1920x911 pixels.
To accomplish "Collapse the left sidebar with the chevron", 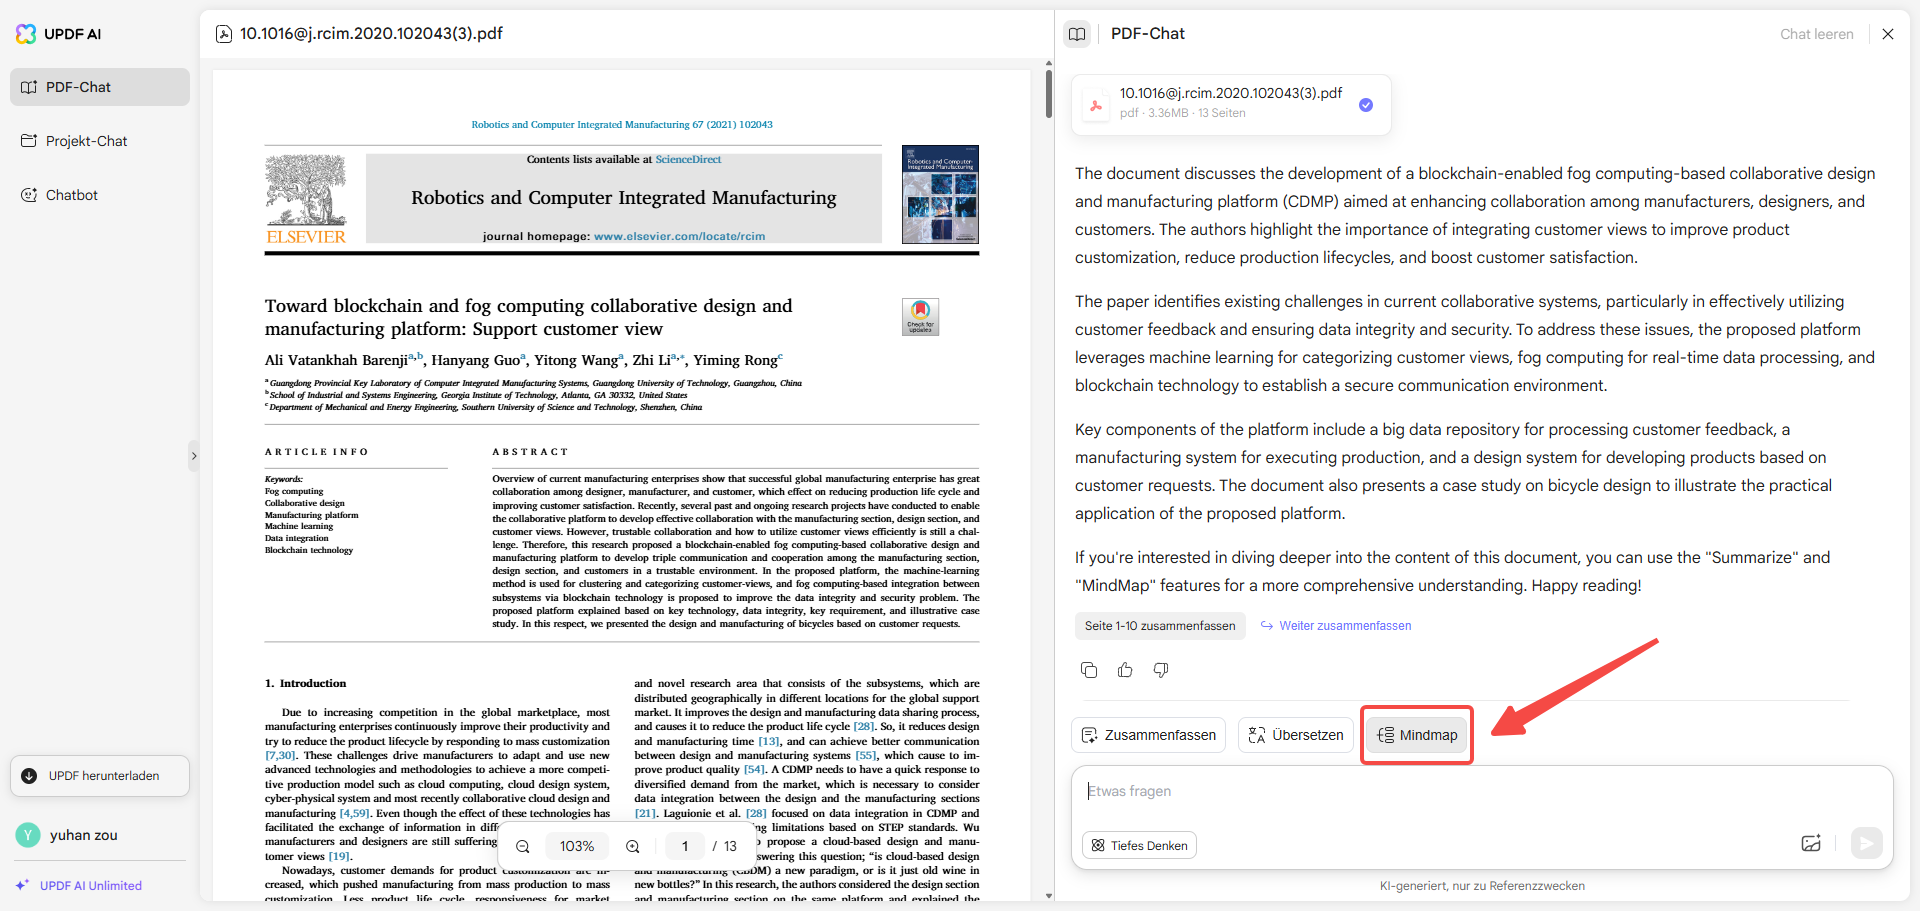I will (194, 456).
